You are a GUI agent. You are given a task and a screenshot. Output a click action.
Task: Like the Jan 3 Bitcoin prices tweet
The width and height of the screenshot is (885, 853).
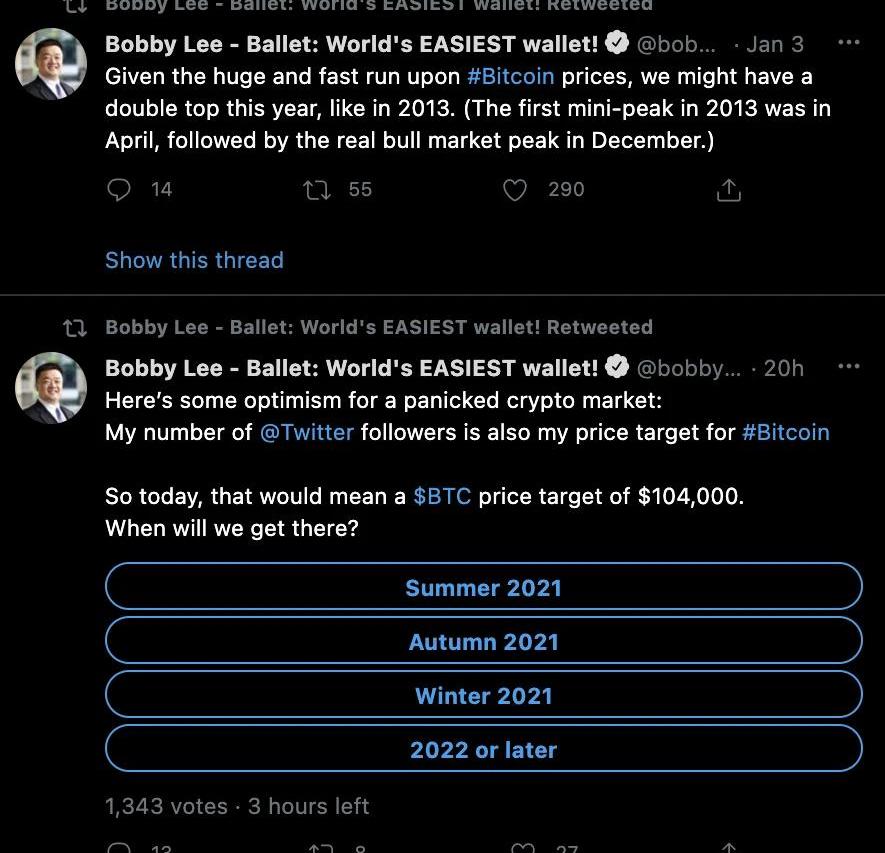click(515, 190)
